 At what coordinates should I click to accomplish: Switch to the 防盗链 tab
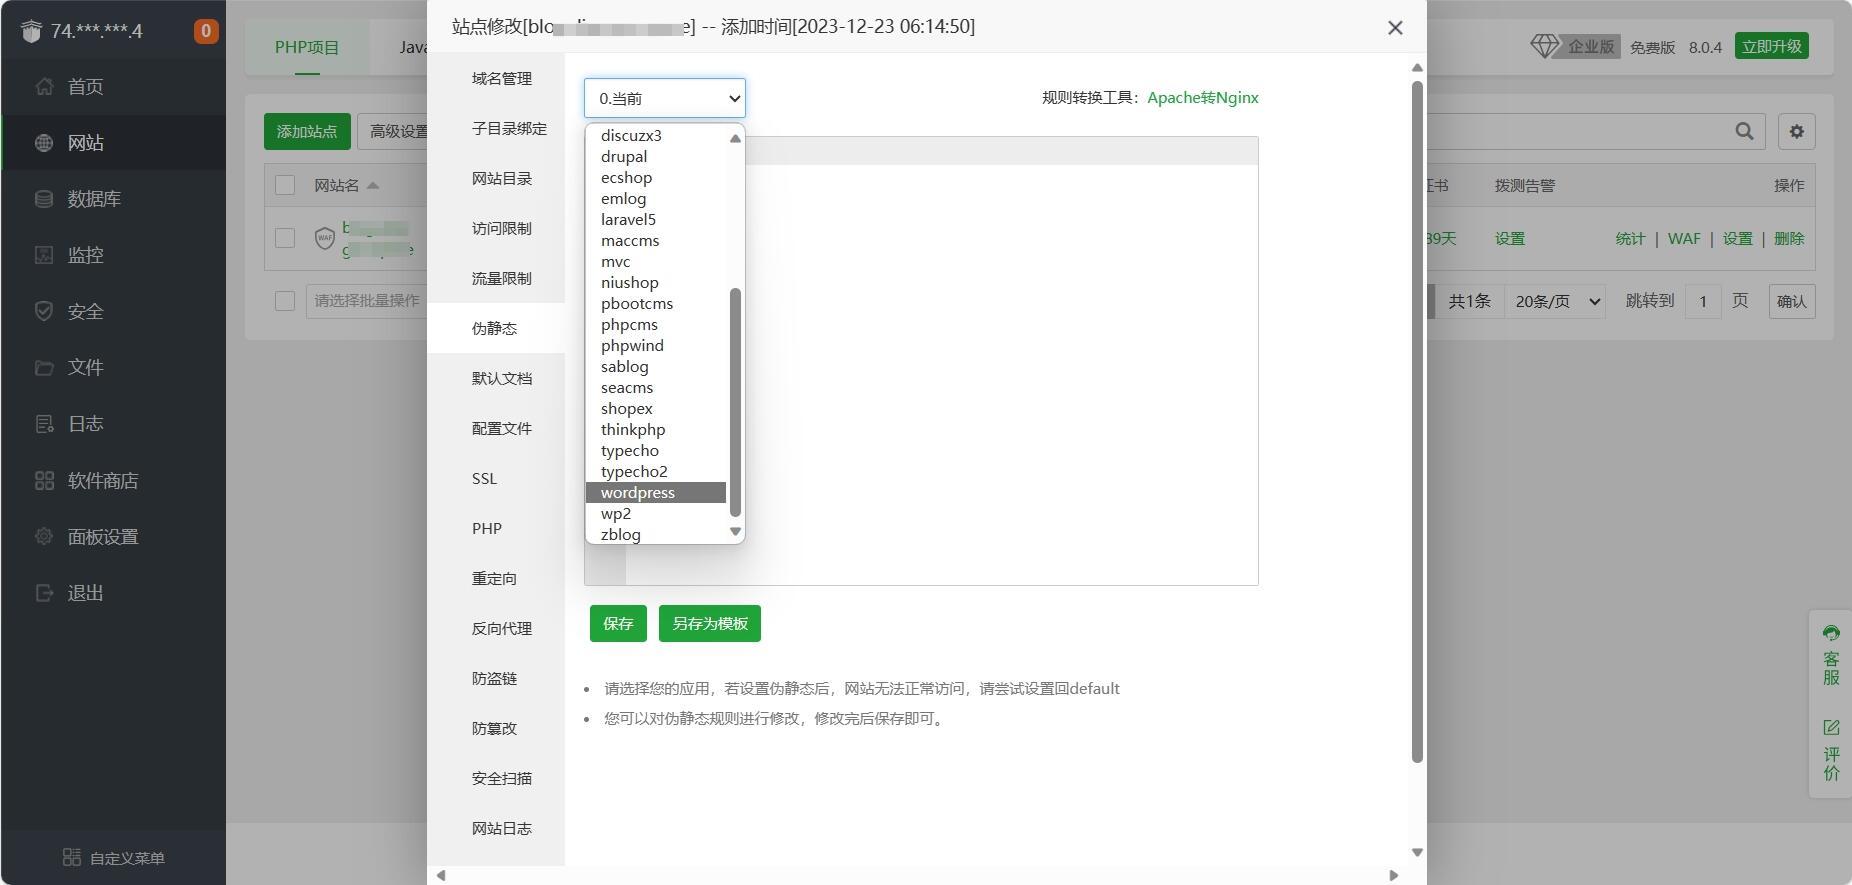[494, 678]
